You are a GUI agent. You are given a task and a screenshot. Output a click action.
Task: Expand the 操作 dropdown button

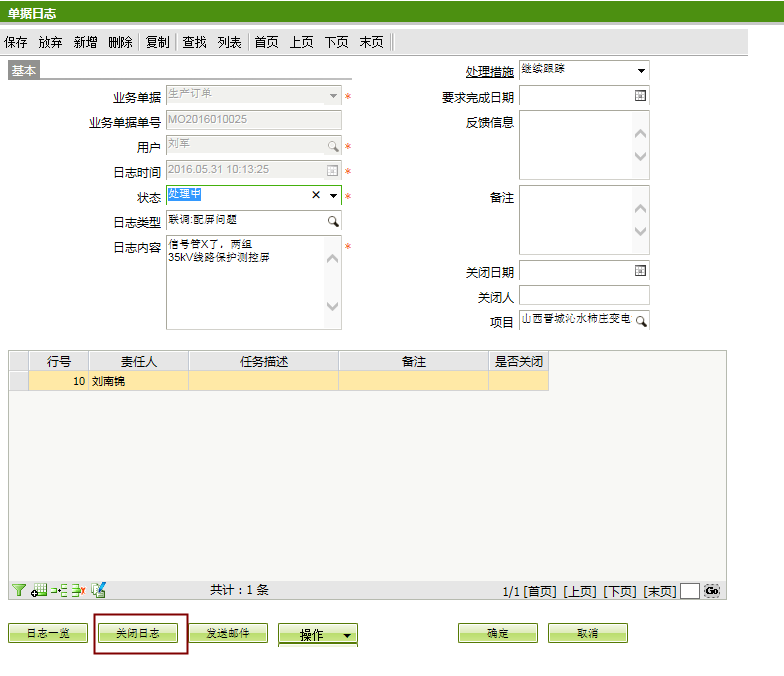coord(347,635)
